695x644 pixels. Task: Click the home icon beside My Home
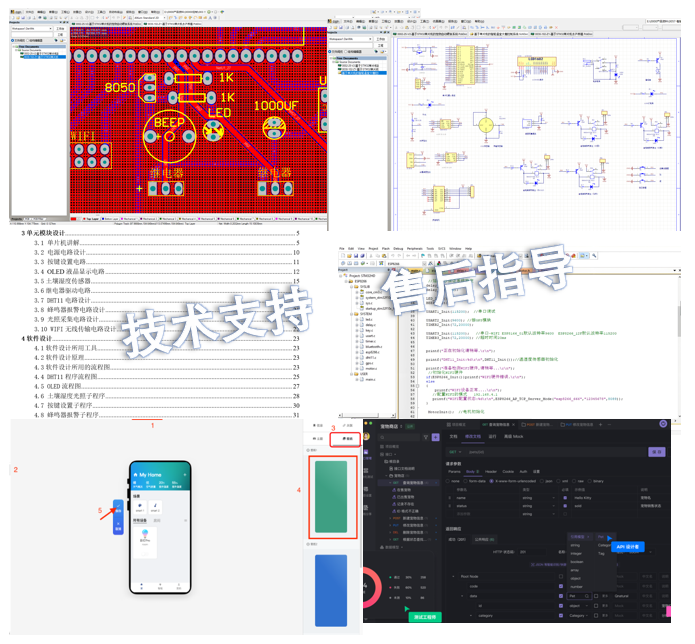click(x=136, y=475)
